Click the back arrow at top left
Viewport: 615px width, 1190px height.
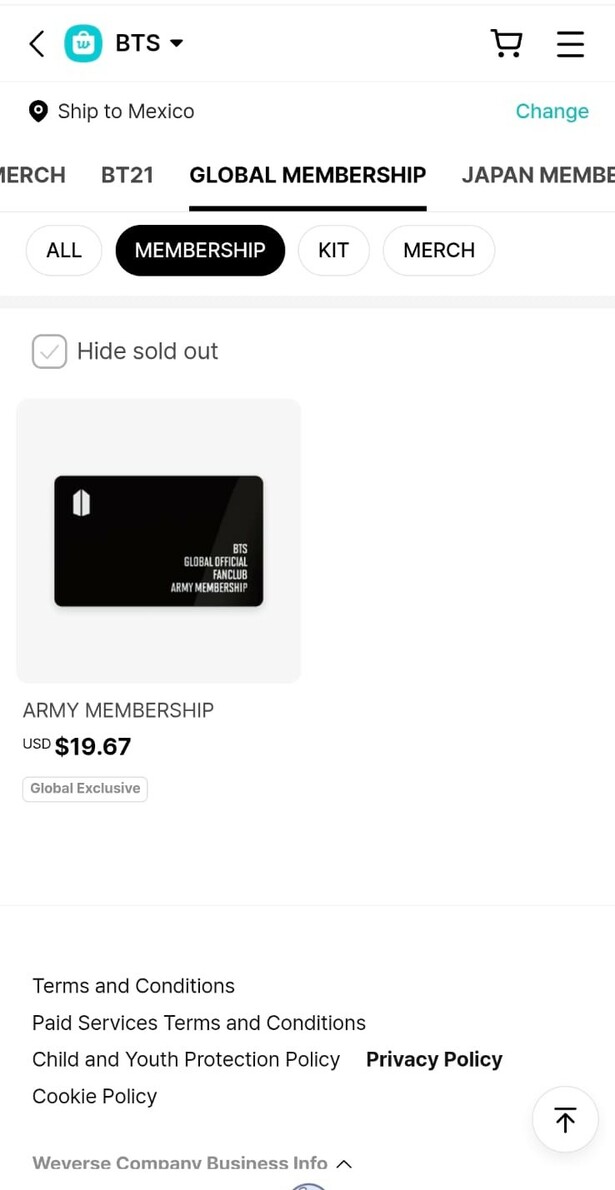coord(36,43)
